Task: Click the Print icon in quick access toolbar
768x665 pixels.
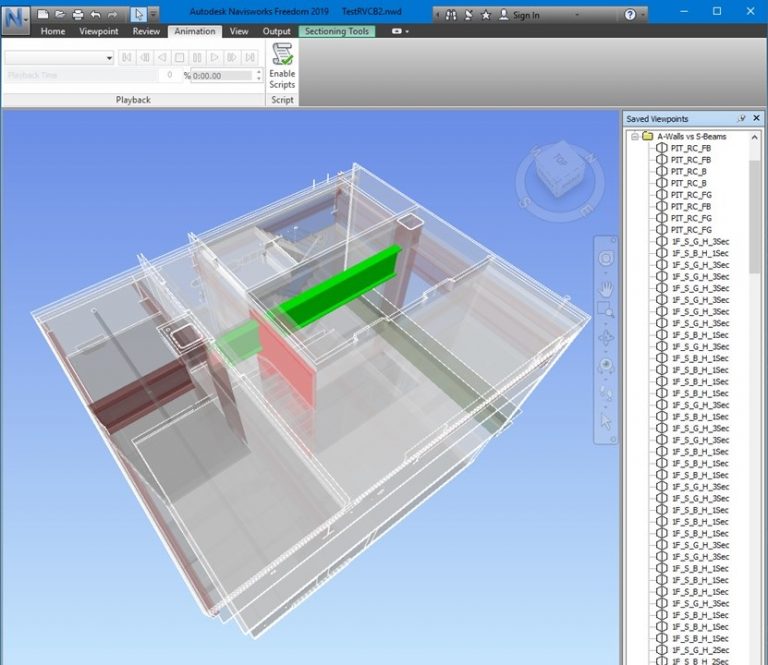Action: pos(76,15)
